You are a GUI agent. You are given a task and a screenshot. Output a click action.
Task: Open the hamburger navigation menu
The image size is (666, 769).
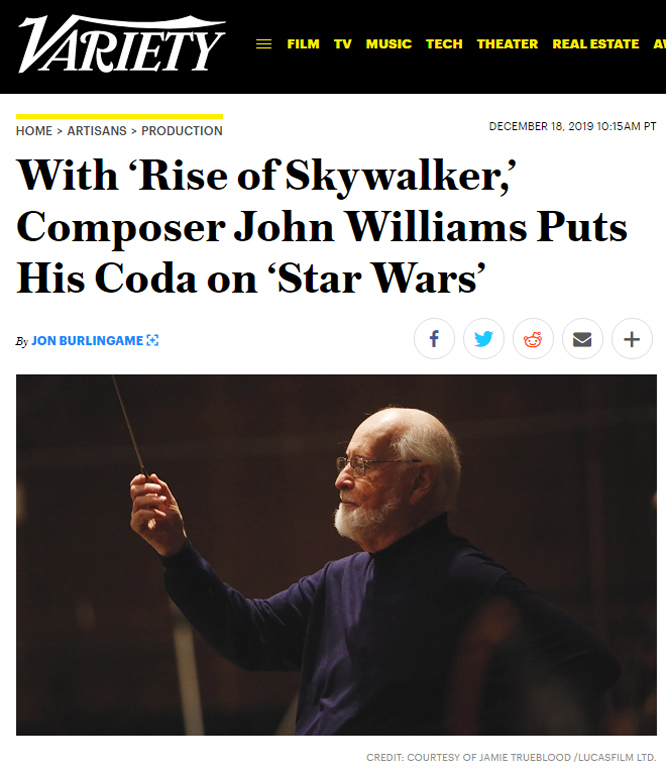point(264,44)
